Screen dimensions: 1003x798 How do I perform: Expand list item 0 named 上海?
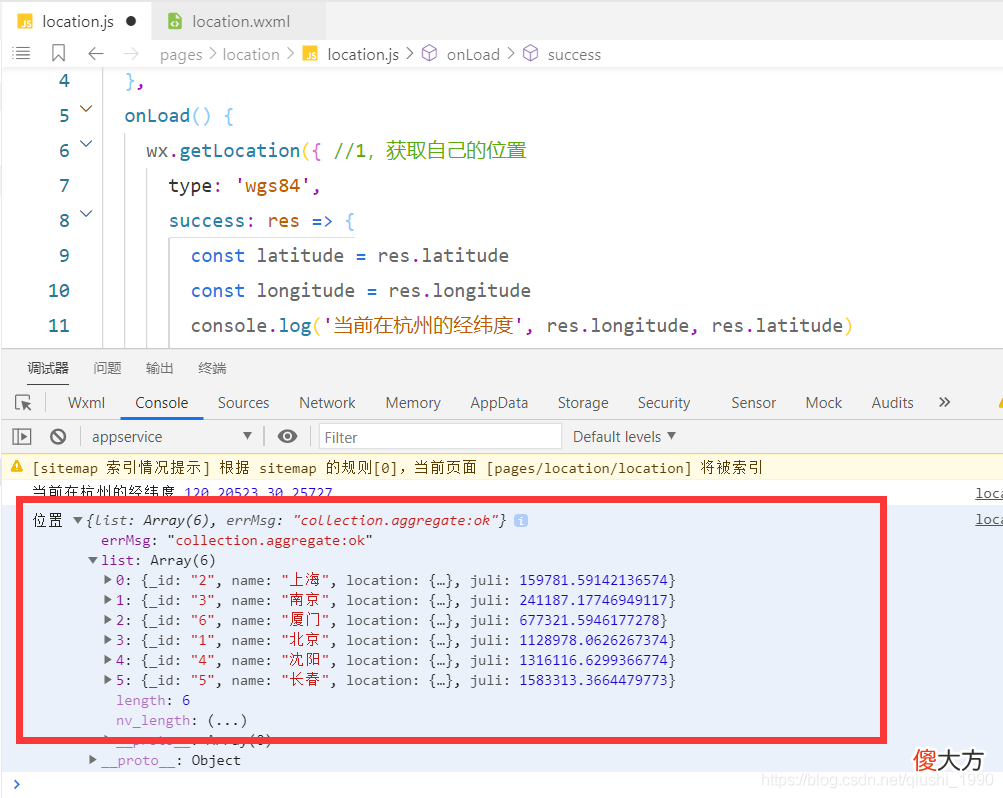coord(107,580)
